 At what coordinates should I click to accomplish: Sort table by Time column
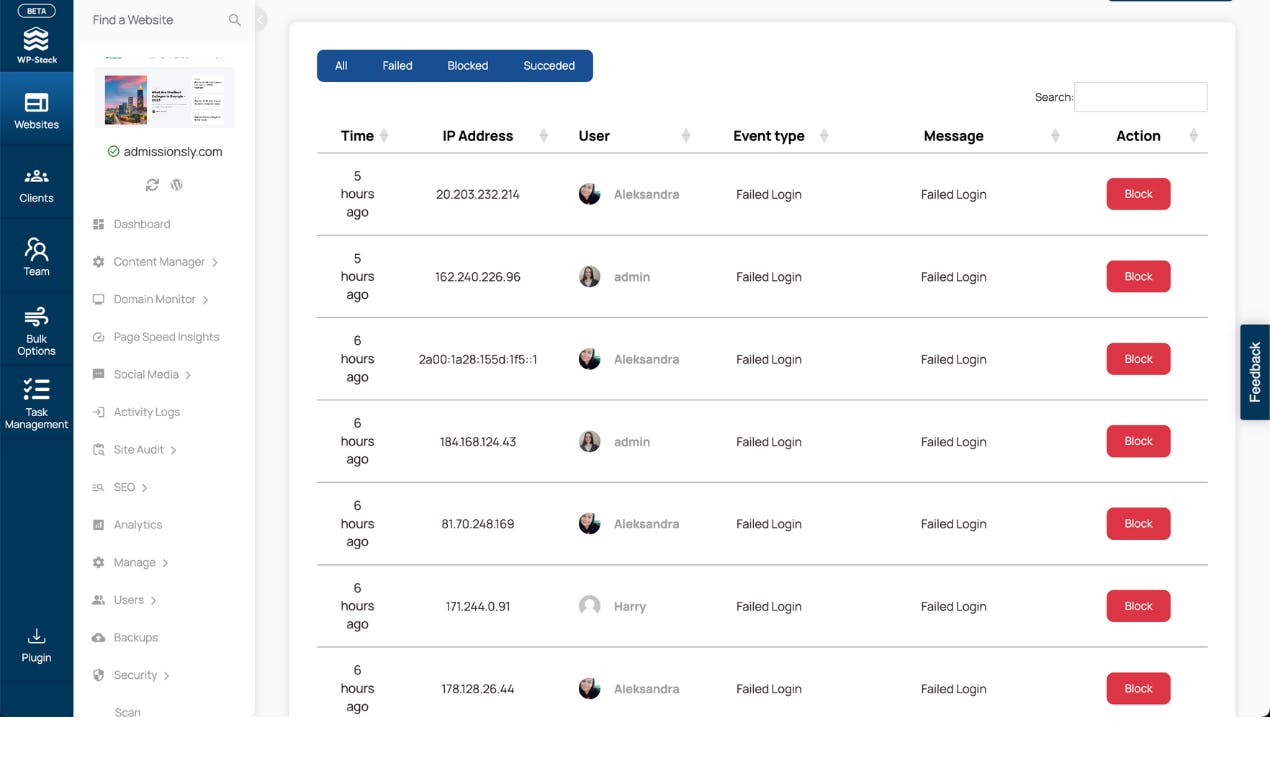(384, 136)
